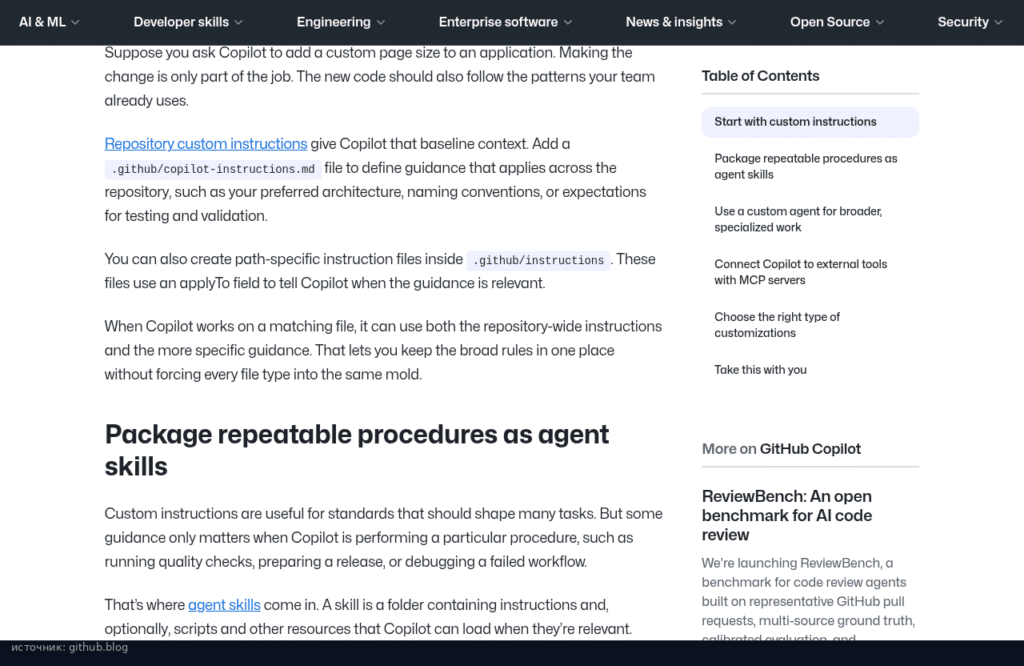Open the Enterprise software menu
This screenshot has height=666, width=1024.
(x=505, y=22)
